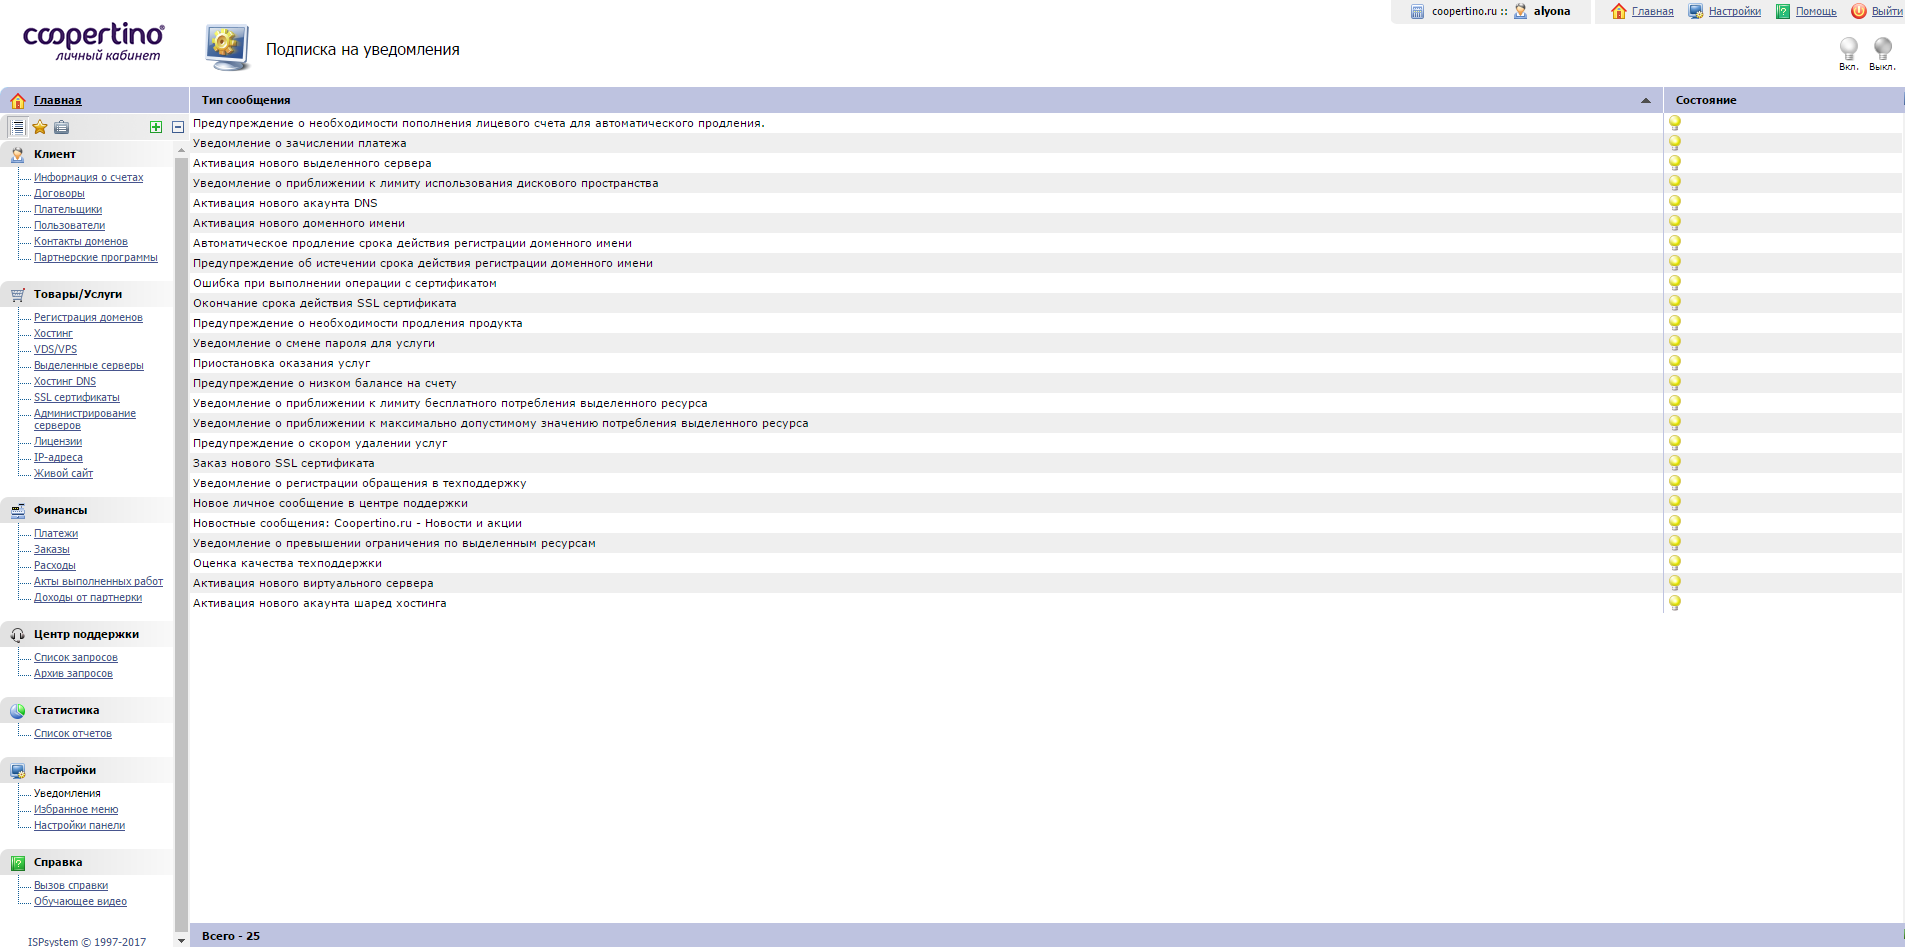Open the favorites star icon in the sidebar toolbar
The height and width of the screenshot is (947, 1905).
click(x=40, y=127)
